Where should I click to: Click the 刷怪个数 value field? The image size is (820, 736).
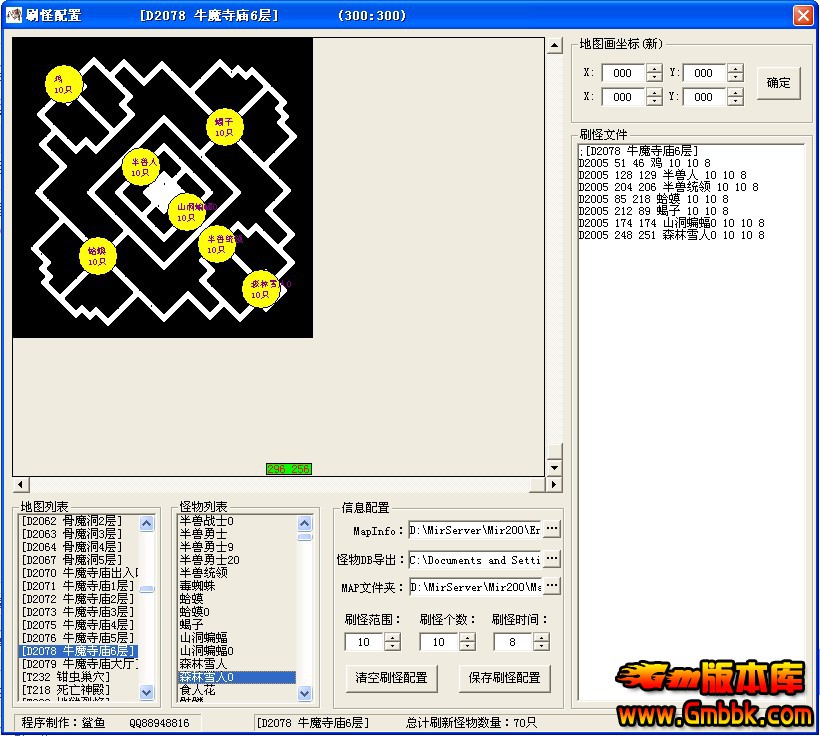(x=439, y=642)
